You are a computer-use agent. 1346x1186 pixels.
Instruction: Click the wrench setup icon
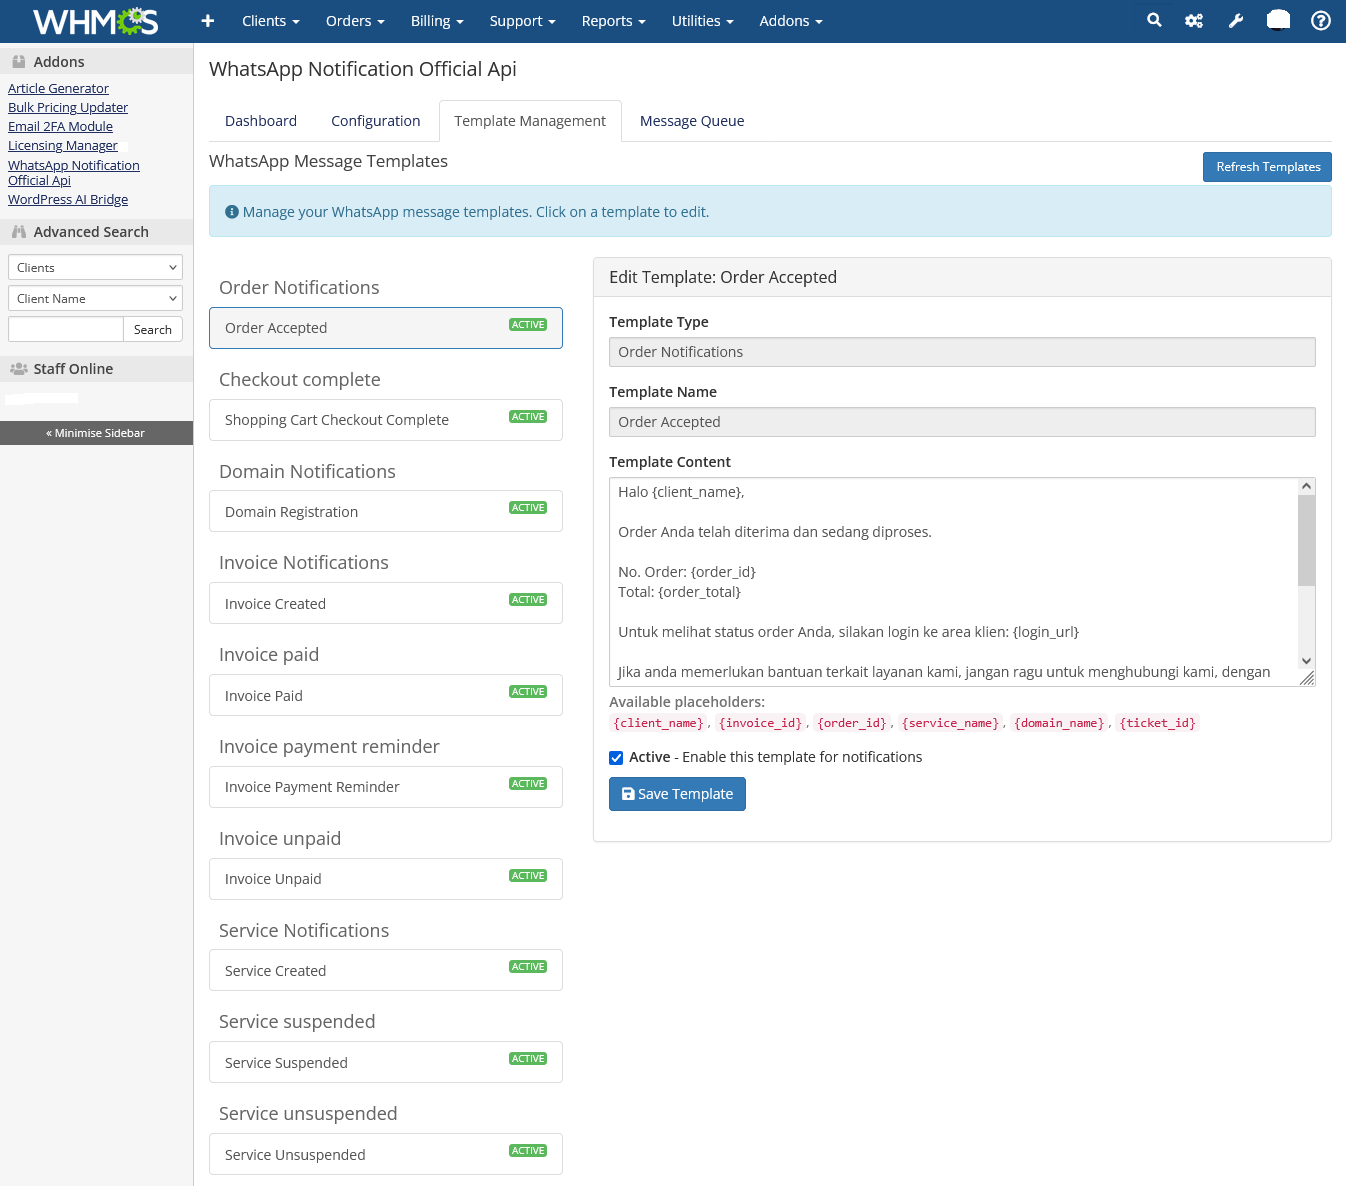(x=1236, y=21)
